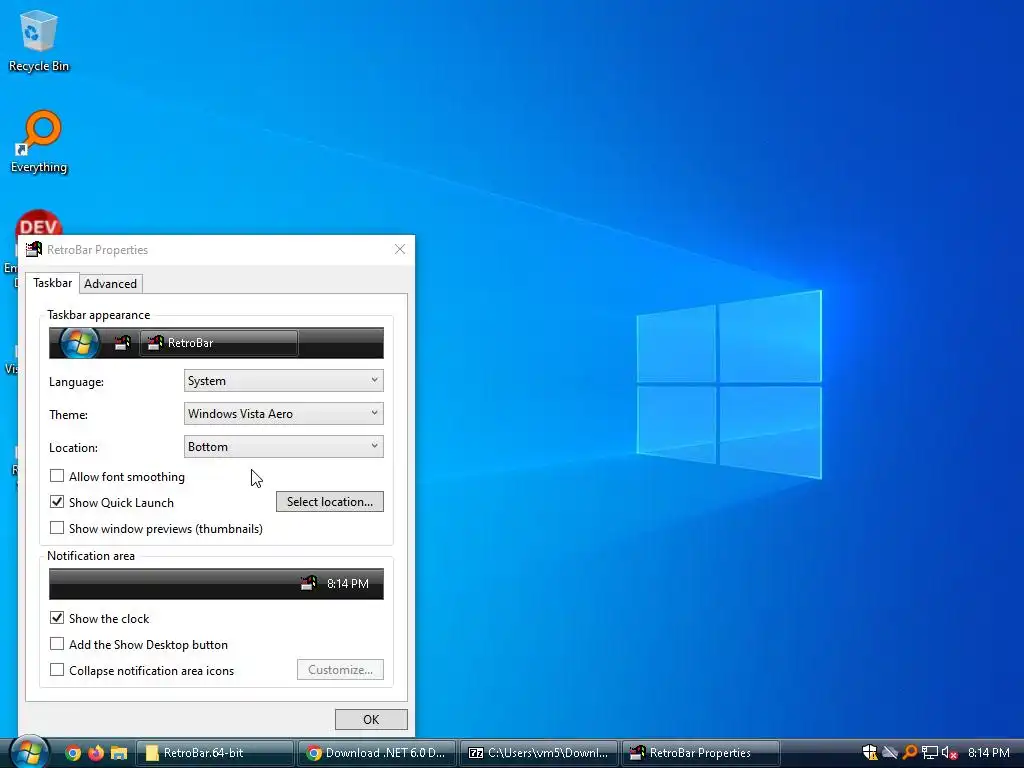Uncheck Show the clock
1024x768 pixels.
[57, 618]
